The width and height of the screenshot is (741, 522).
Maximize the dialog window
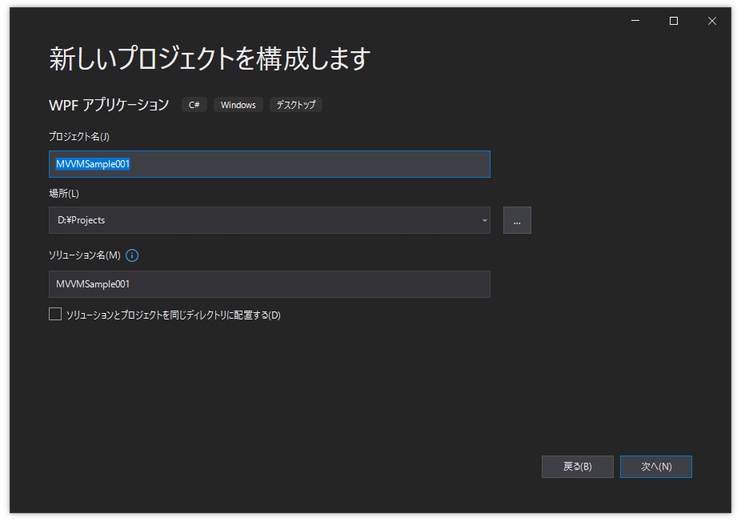[x=673, y=21]
